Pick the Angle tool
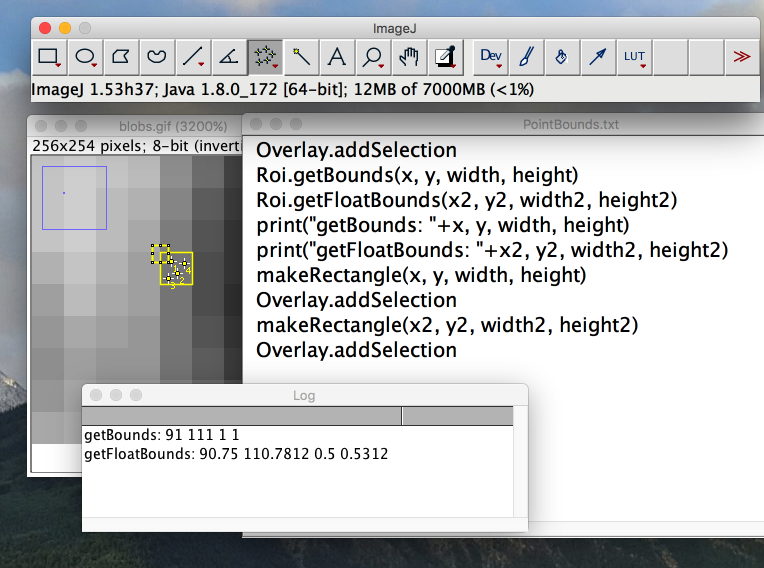The height and width of the screenshot is (568, 764). pos(228,57)
